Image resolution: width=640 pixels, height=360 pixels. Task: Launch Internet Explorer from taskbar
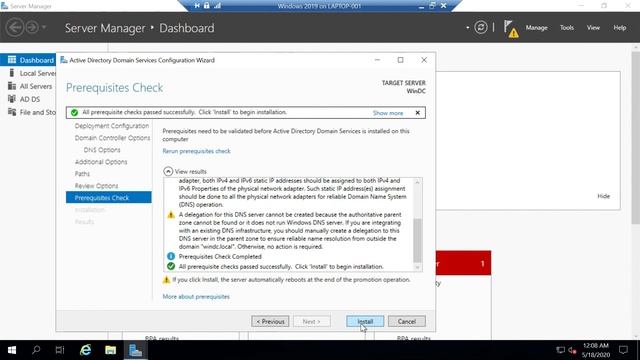pyautogui.click(x=85, y=350)
